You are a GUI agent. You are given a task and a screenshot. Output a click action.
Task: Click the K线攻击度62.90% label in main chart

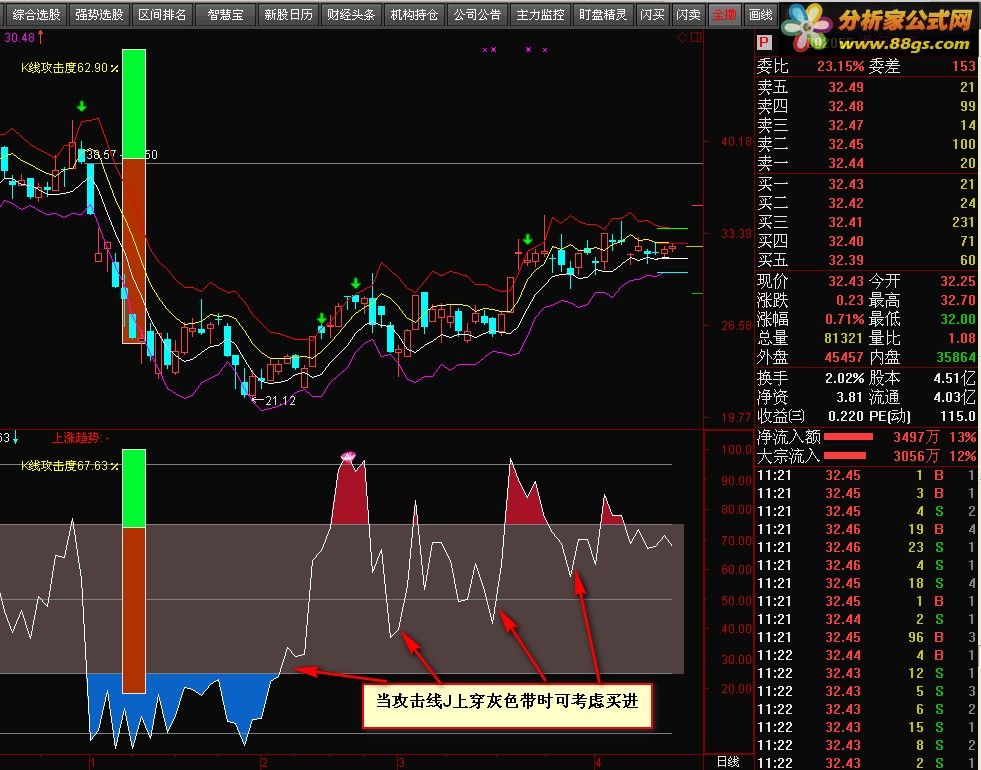click(x=69, y=68)
